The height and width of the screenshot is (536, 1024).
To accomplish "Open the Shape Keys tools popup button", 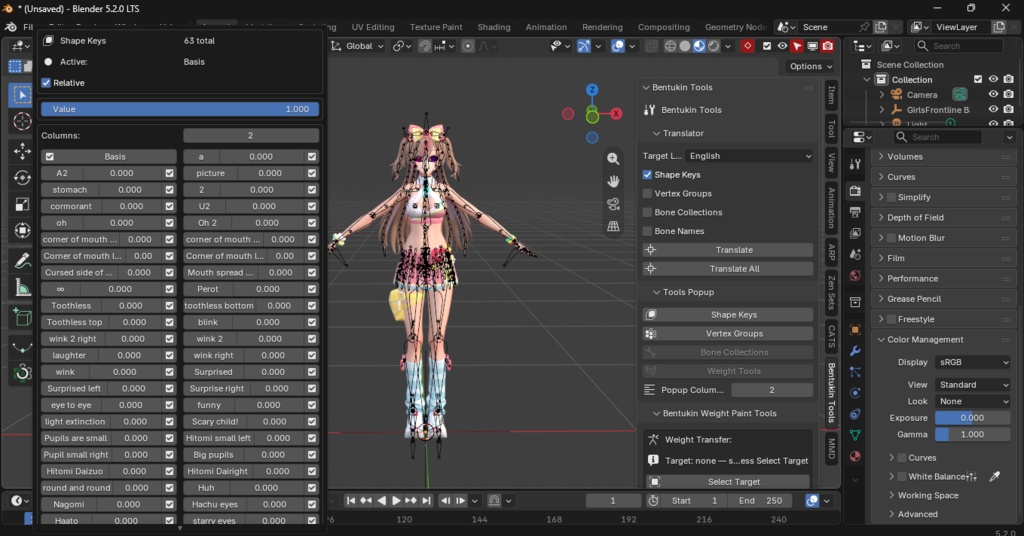I will pyautogui.click(x=728, y=315).
